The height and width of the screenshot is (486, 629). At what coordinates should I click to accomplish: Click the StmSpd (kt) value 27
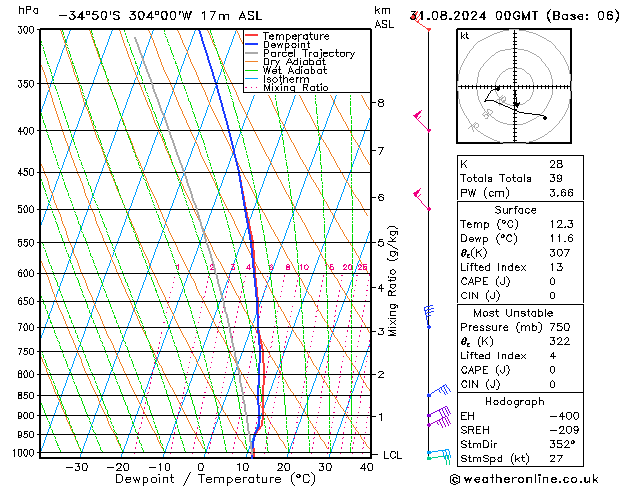coord(555,458)
